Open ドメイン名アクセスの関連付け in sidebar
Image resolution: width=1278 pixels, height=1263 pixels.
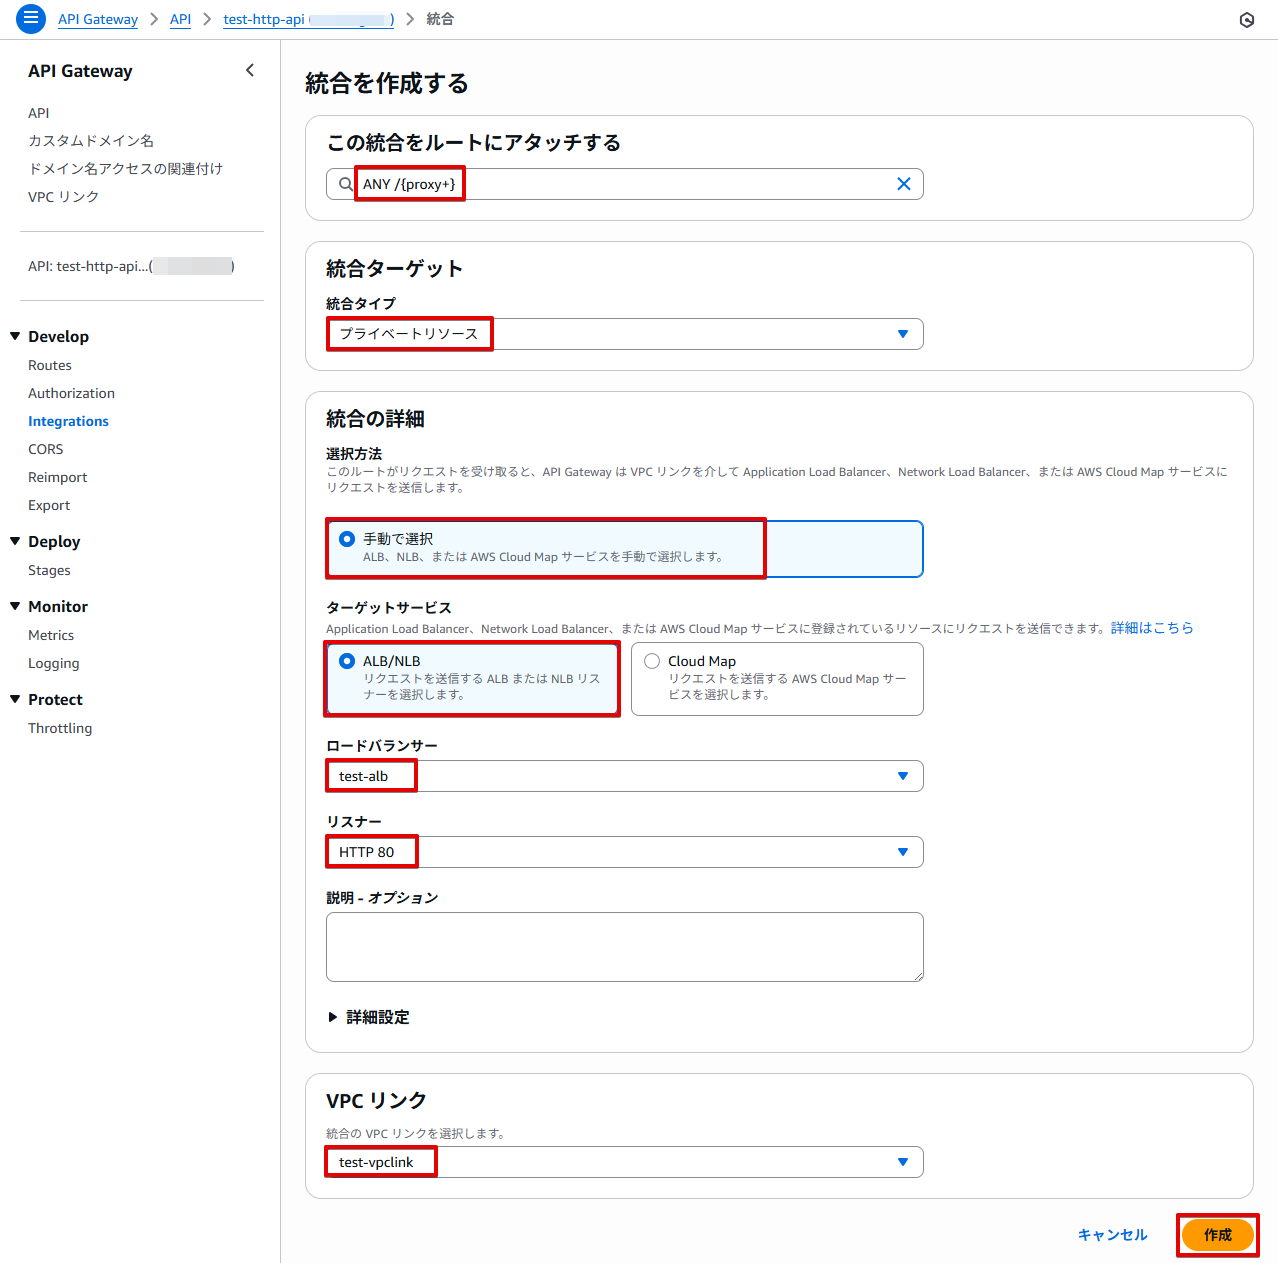[125, 169]
